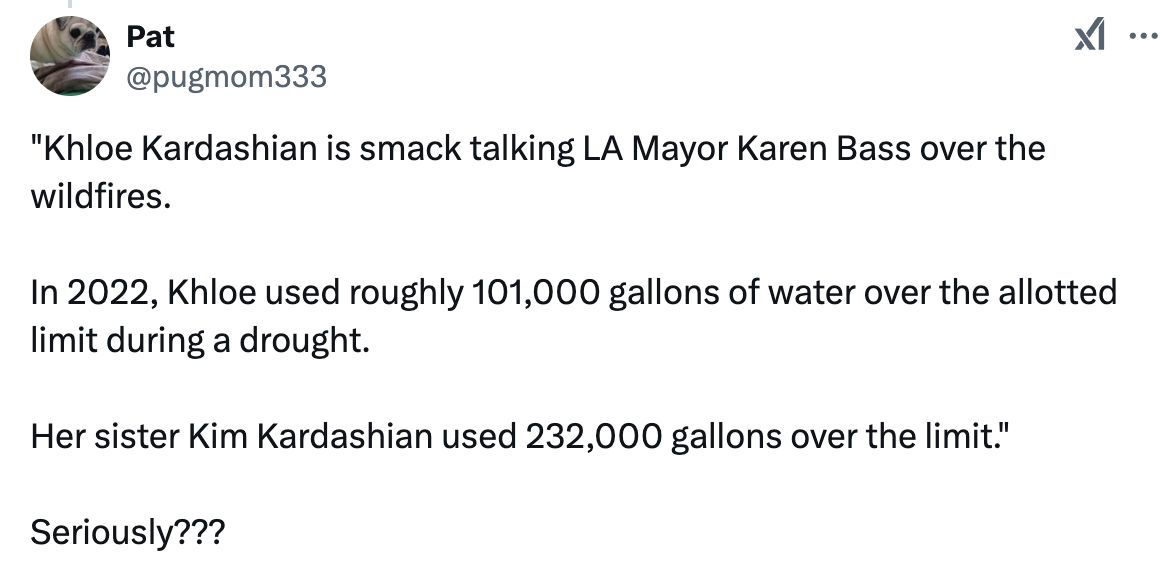This screenshot has width=1164, height=564.
Task: Click the number "232,000" in the post
Action: tap(593, 437)
